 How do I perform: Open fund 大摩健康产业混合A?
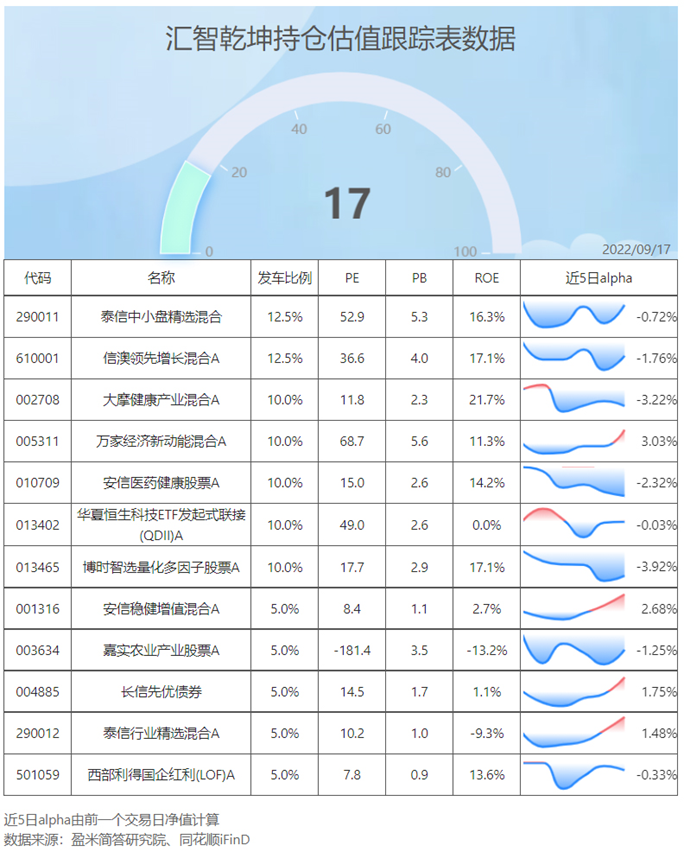click(161, 400)
